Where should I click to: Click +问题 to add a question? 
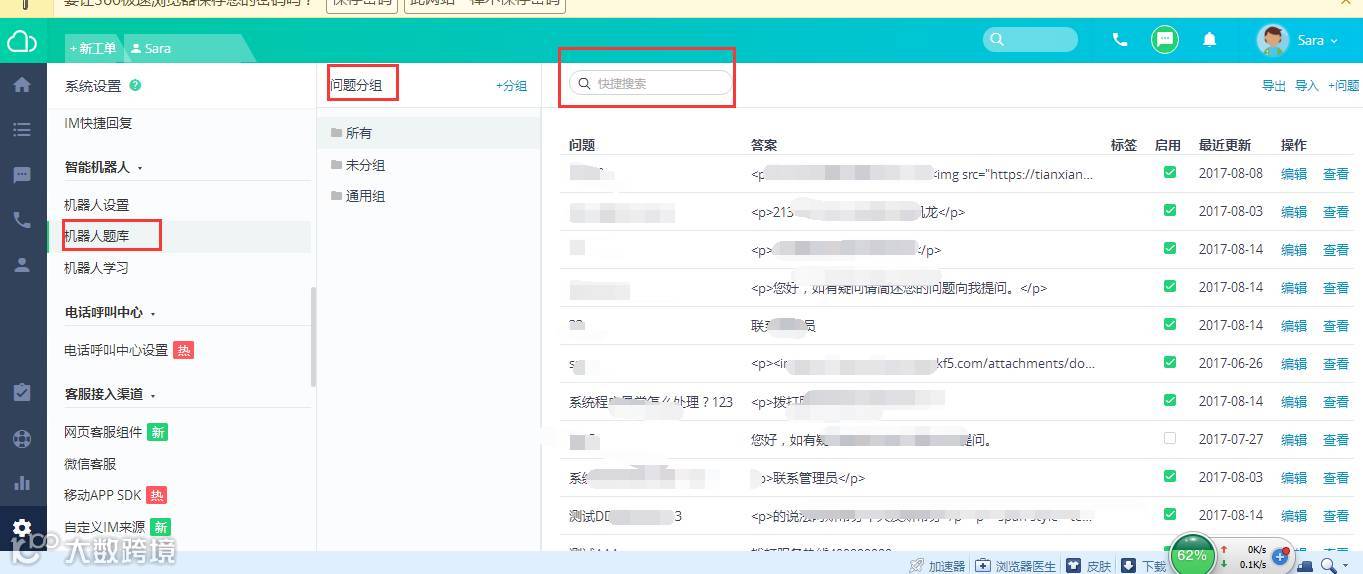click(1344, 86)
